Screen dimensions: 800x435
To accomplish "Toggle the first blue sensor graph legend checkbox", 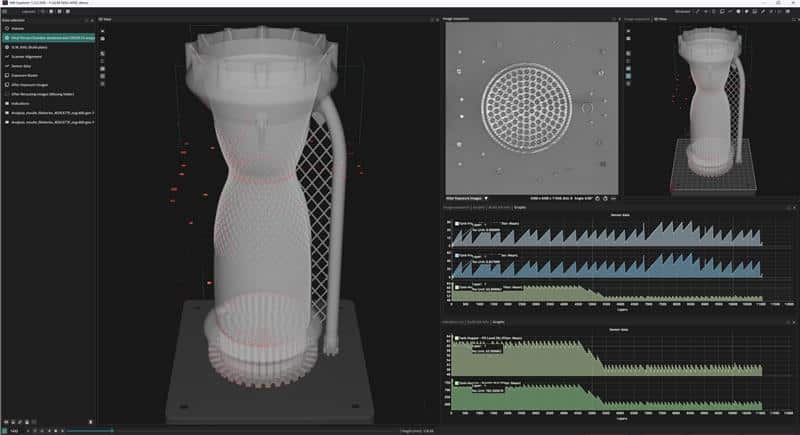I will tap(457, 224).
